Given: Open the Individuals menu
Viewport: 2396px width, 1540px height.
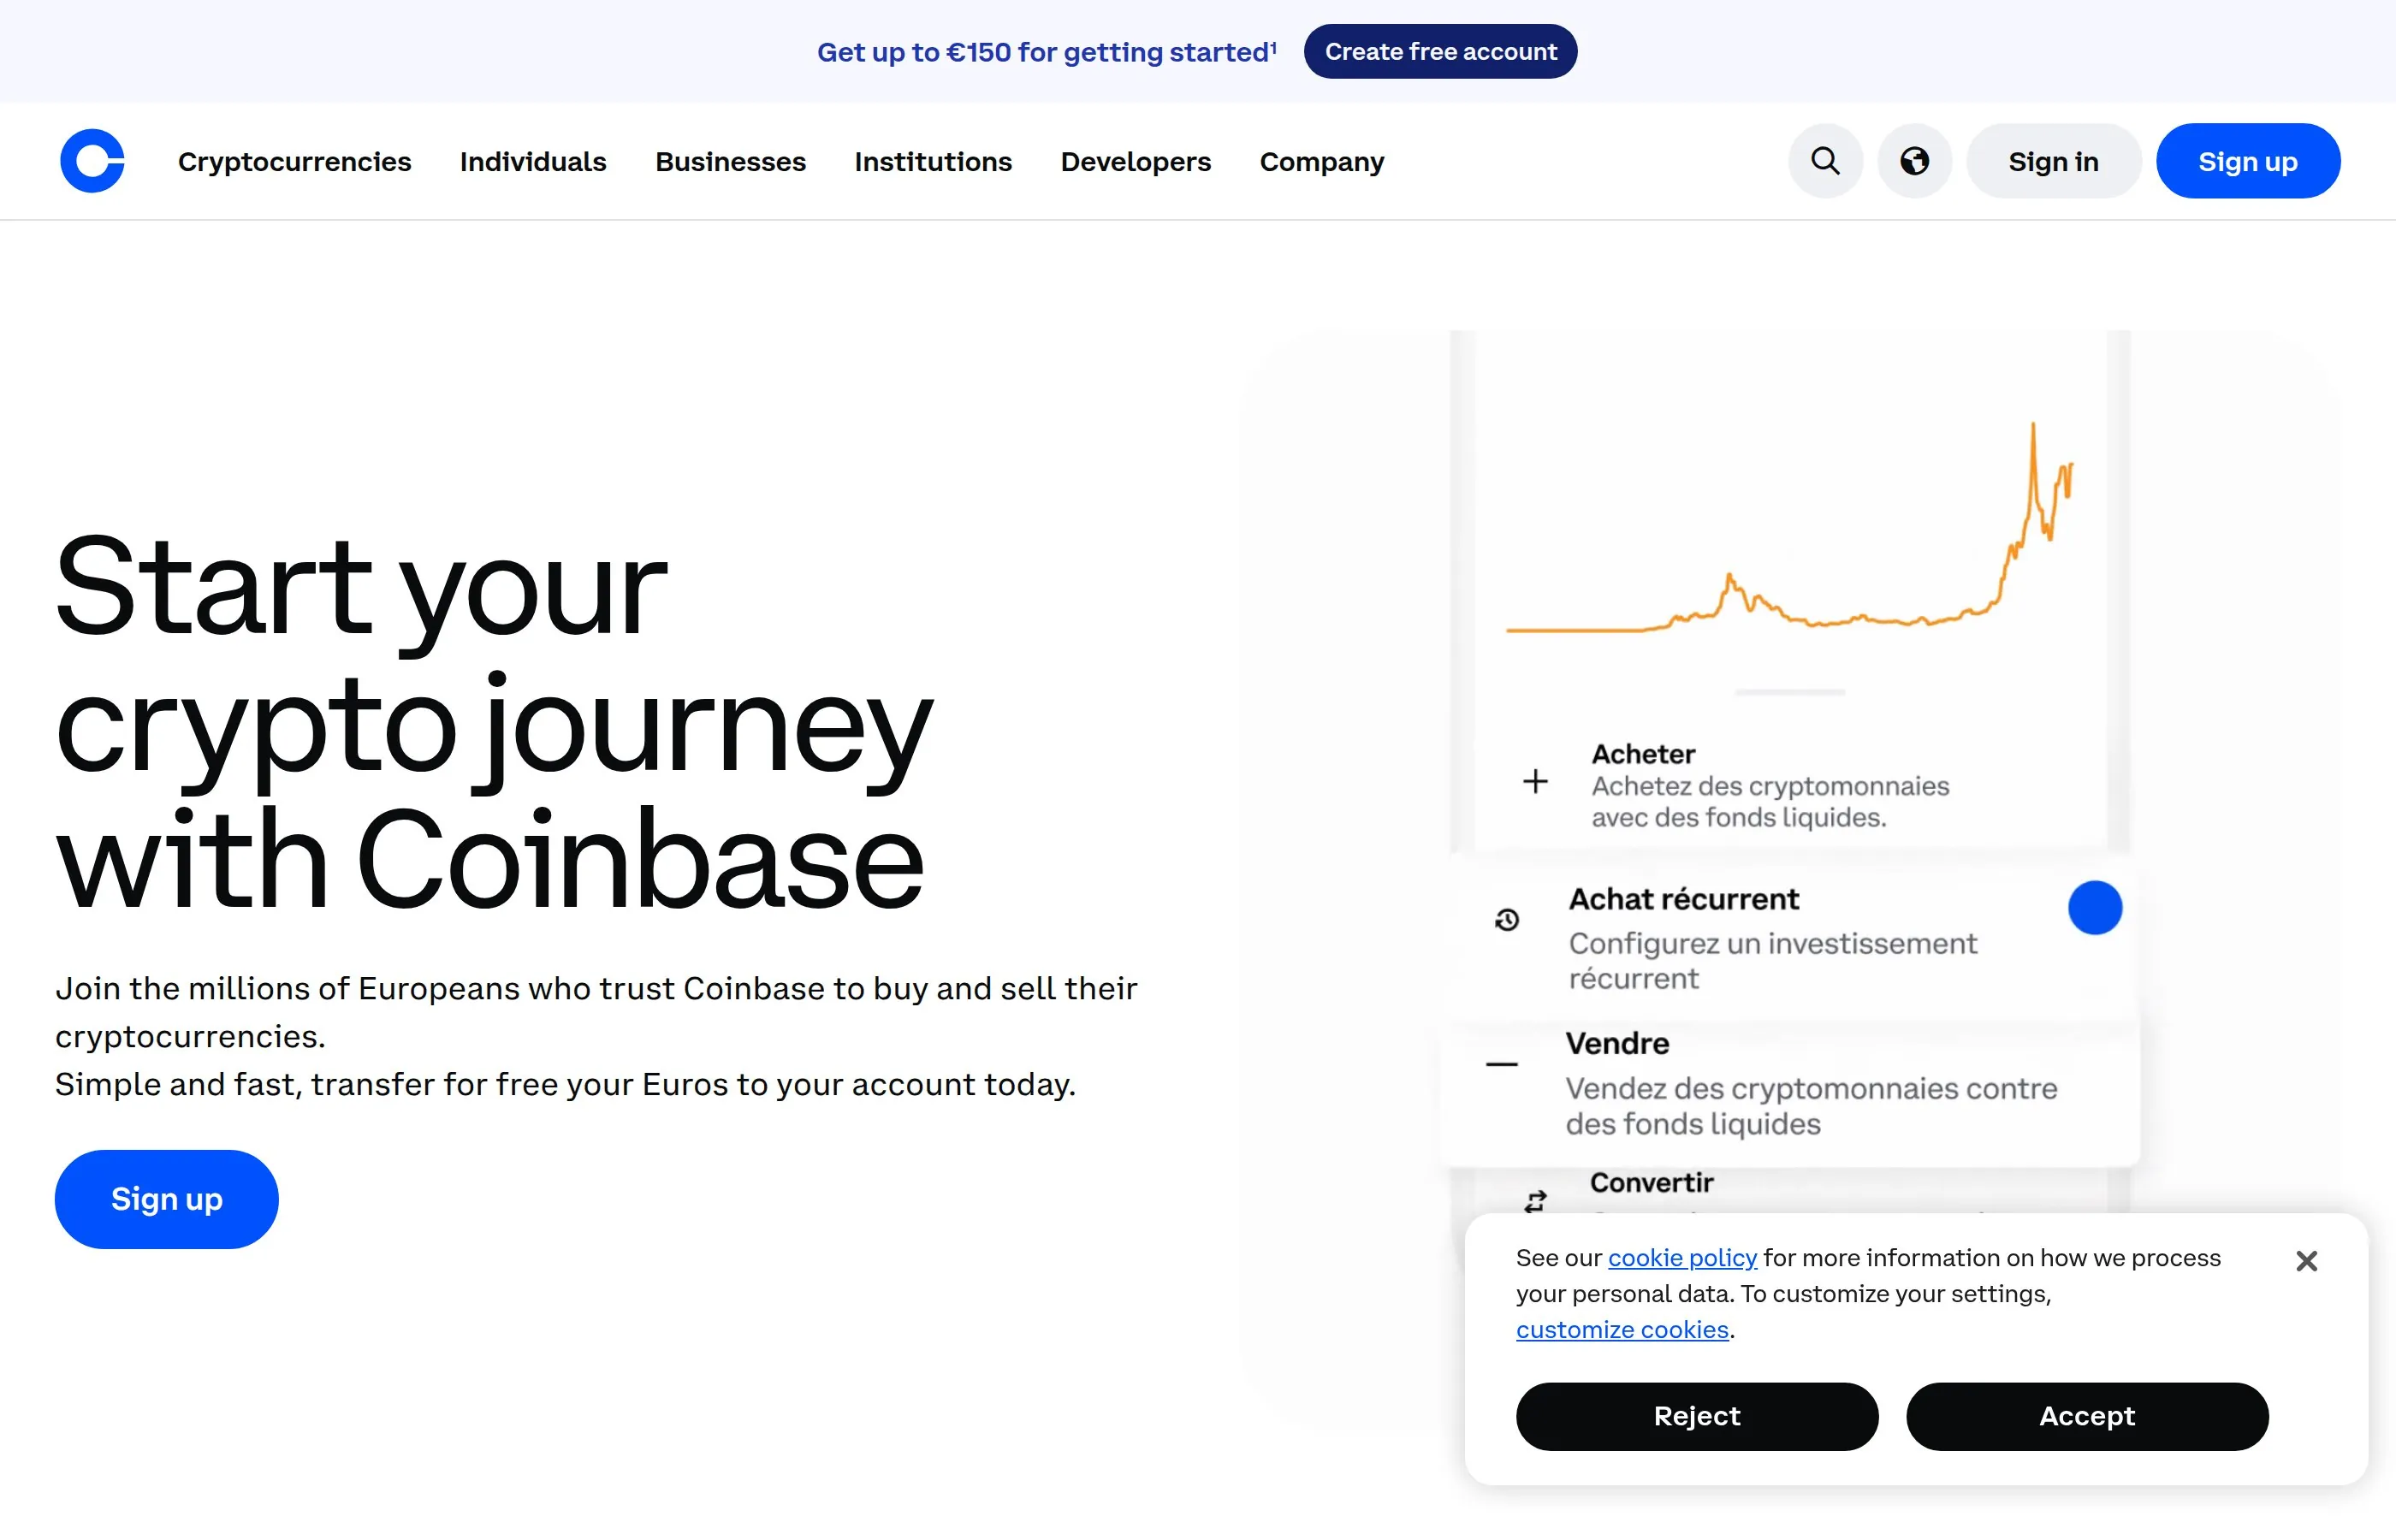Looking at the screenshot, I should (x=533, y=161).
